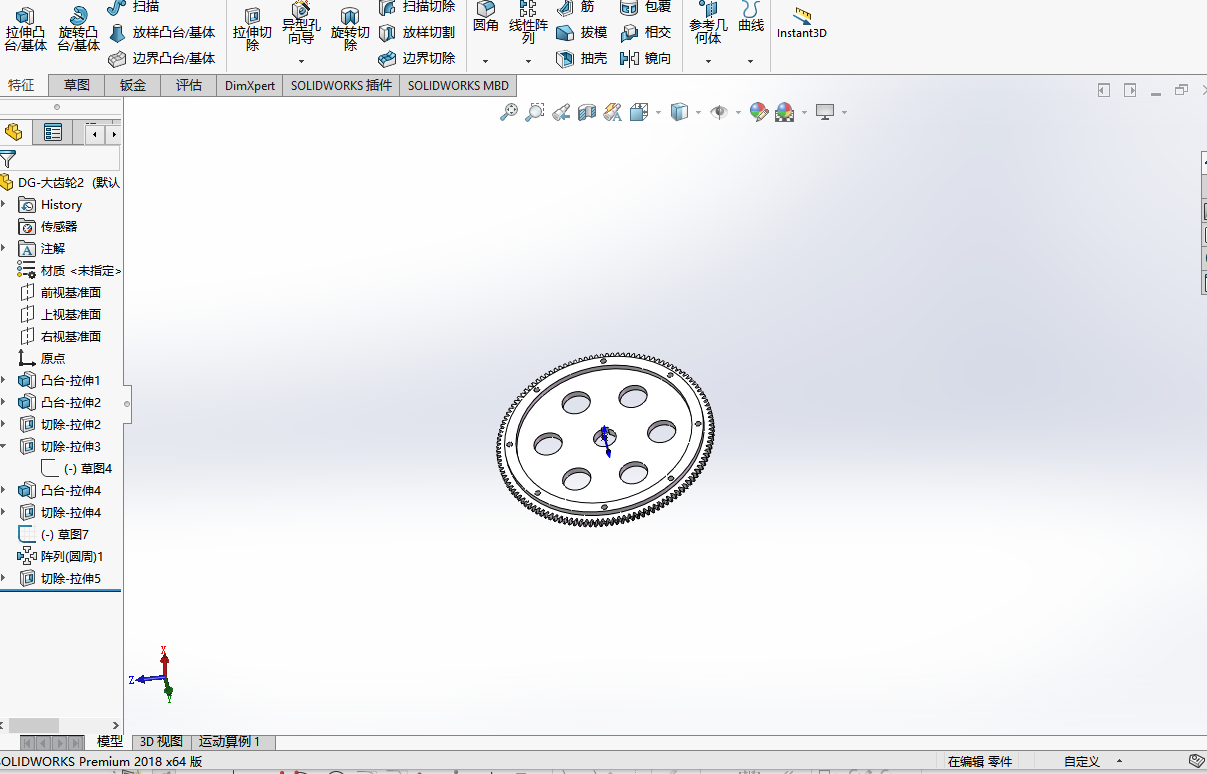
Task: Toggle the Hide/Show Items eye icon
Action: pyautogui.click(x=719, y=112)
